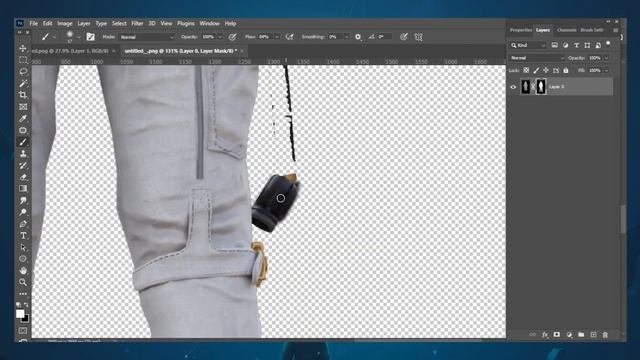Enable airbrush-style build-up
640x360 pixels.
point(289,37)
